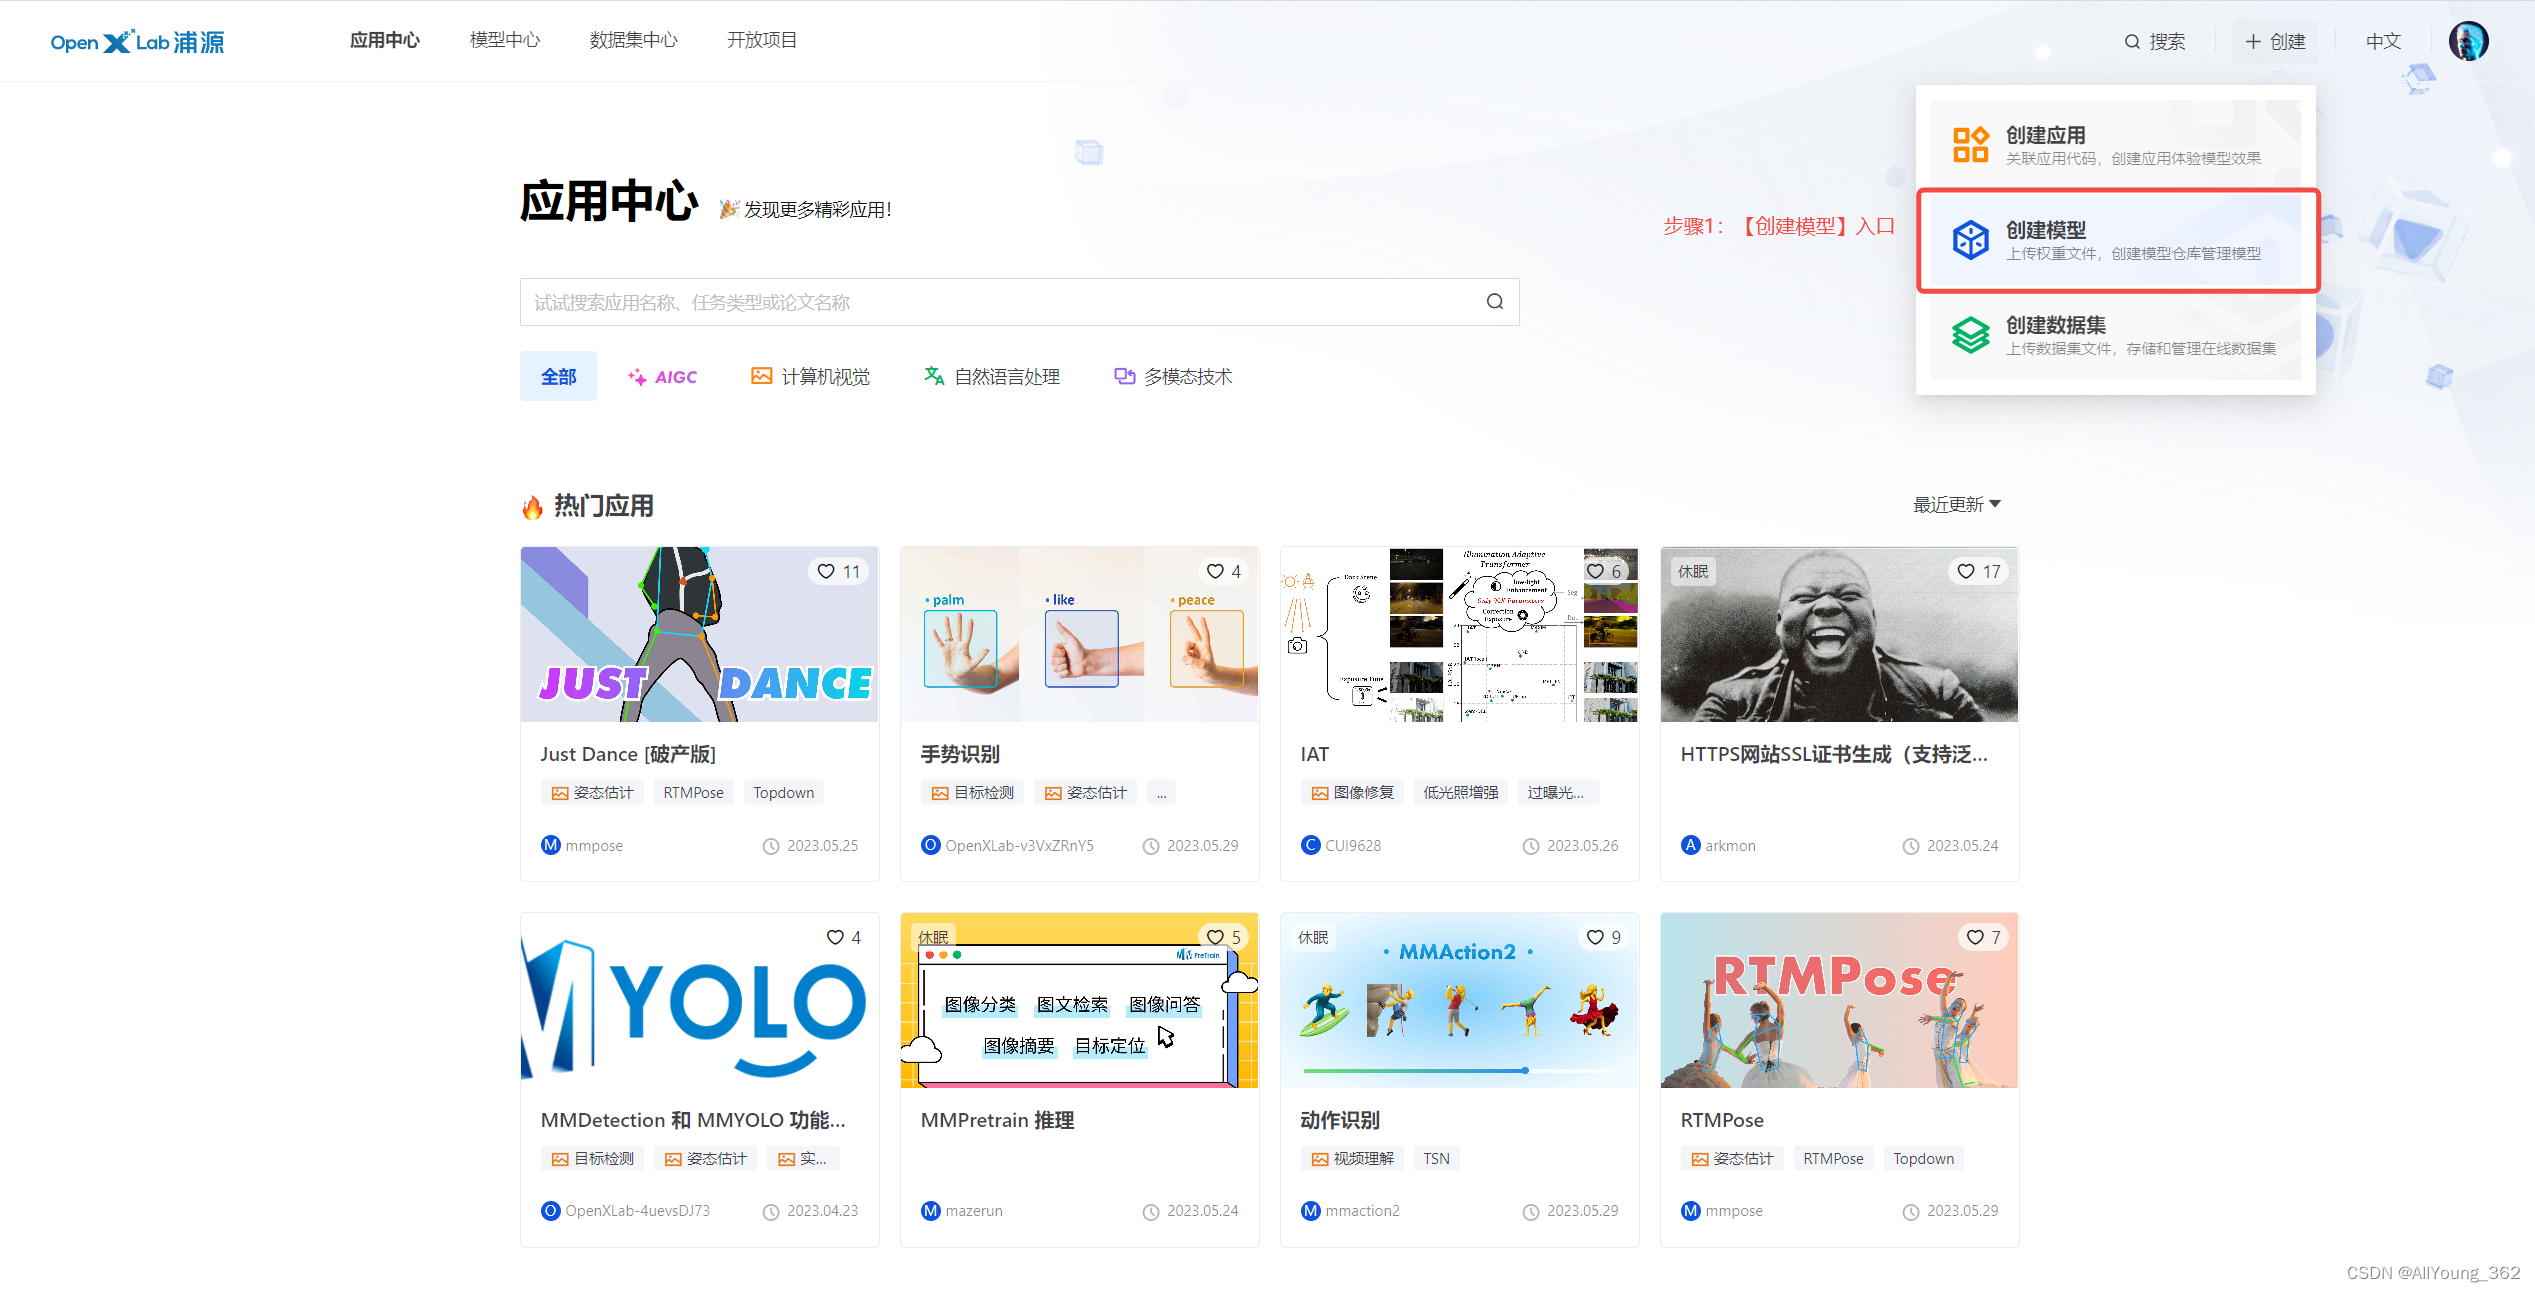This screenshot has width=2535, height=1292.
Task: Like the IAT app heart icon
Action: 1595,571
